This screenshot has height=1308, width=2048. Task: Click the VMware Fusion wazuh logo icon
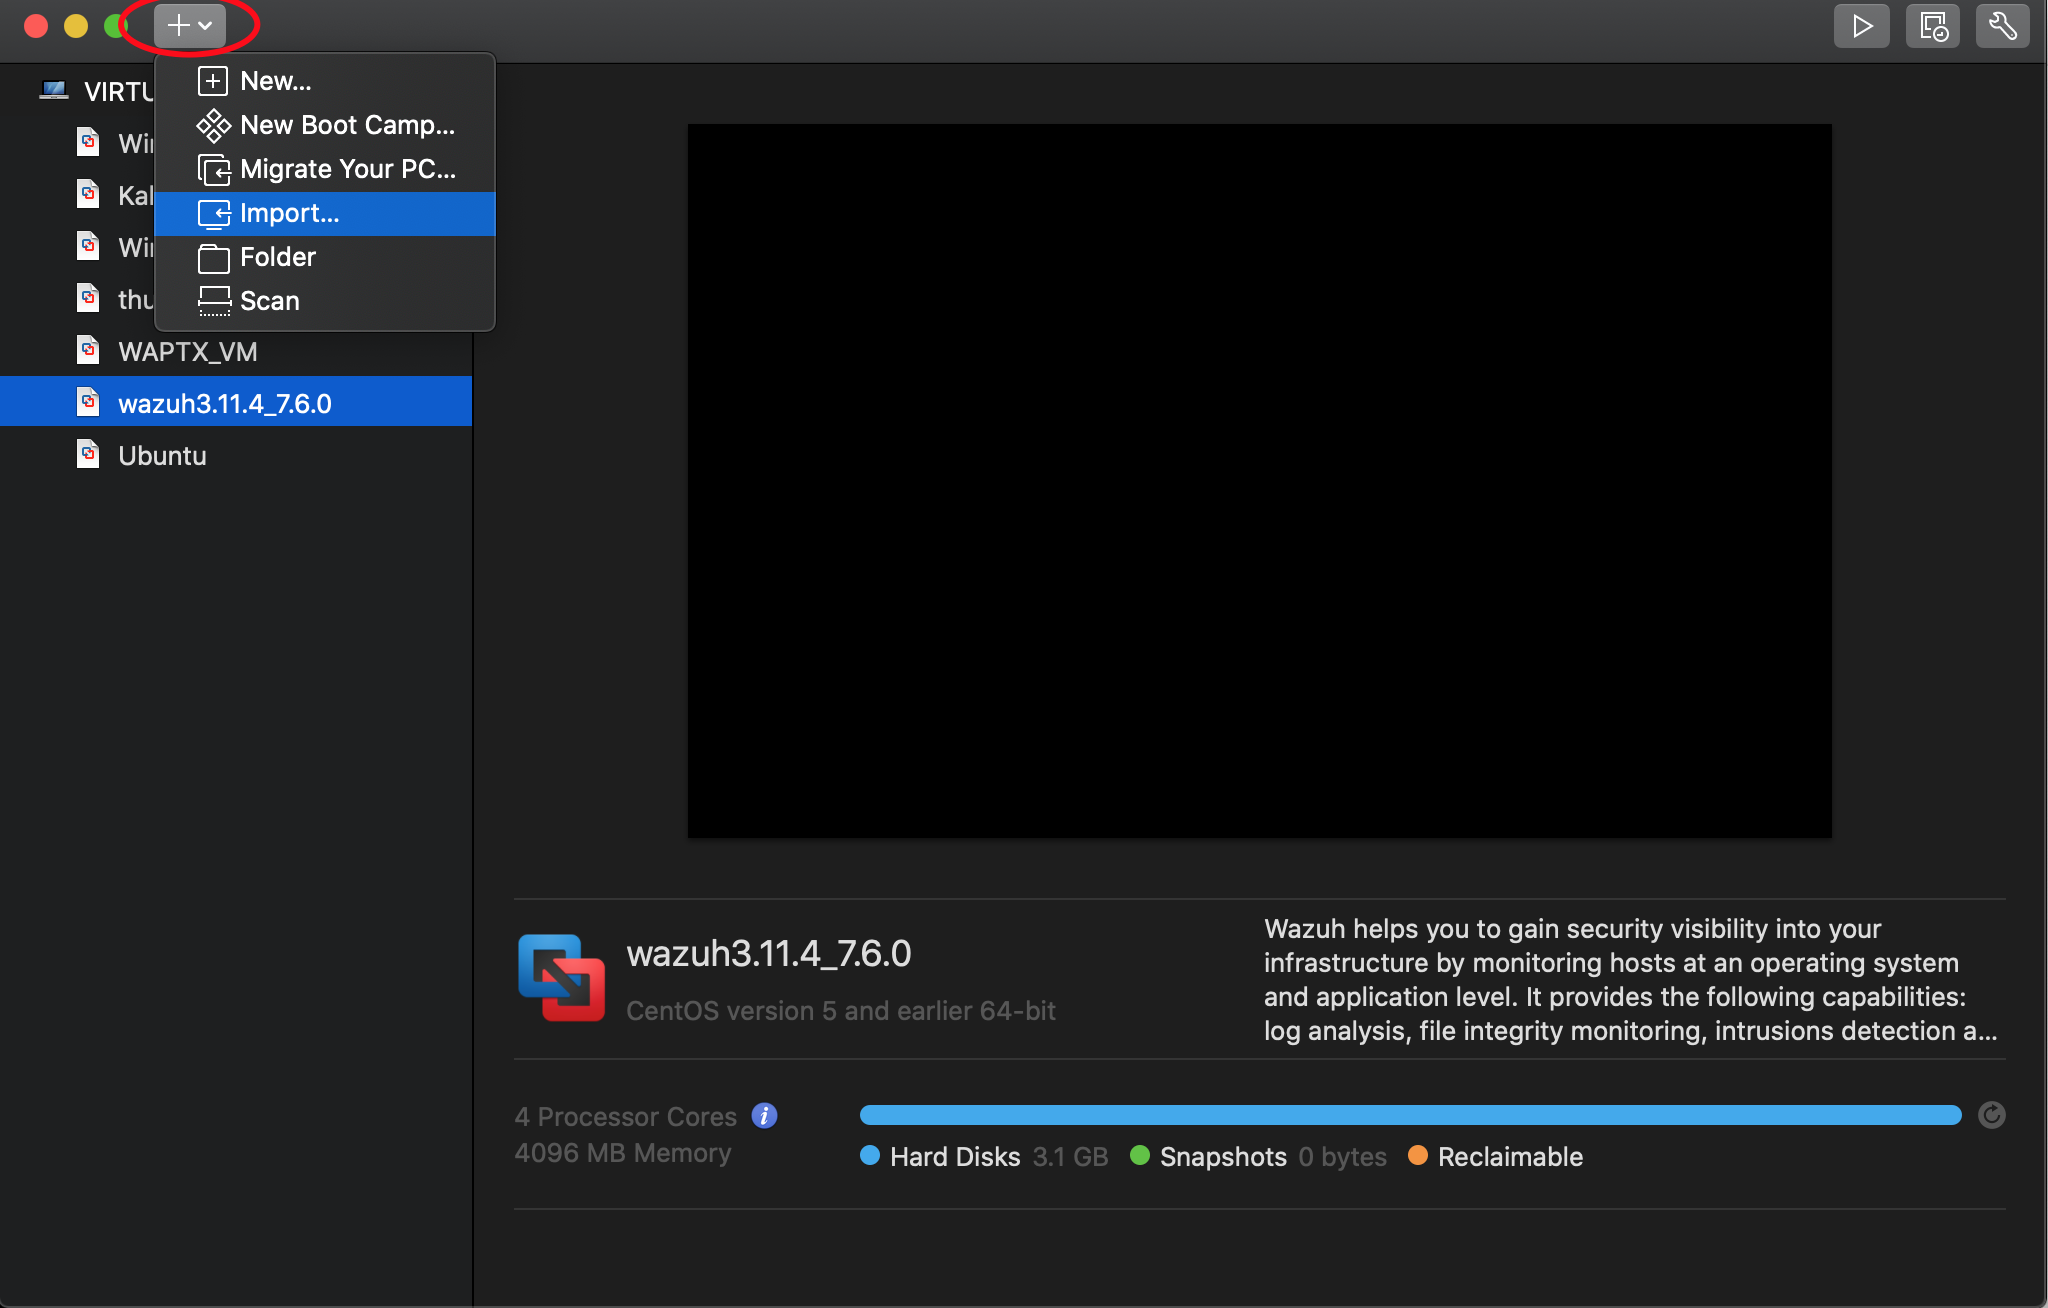[561, 977]
